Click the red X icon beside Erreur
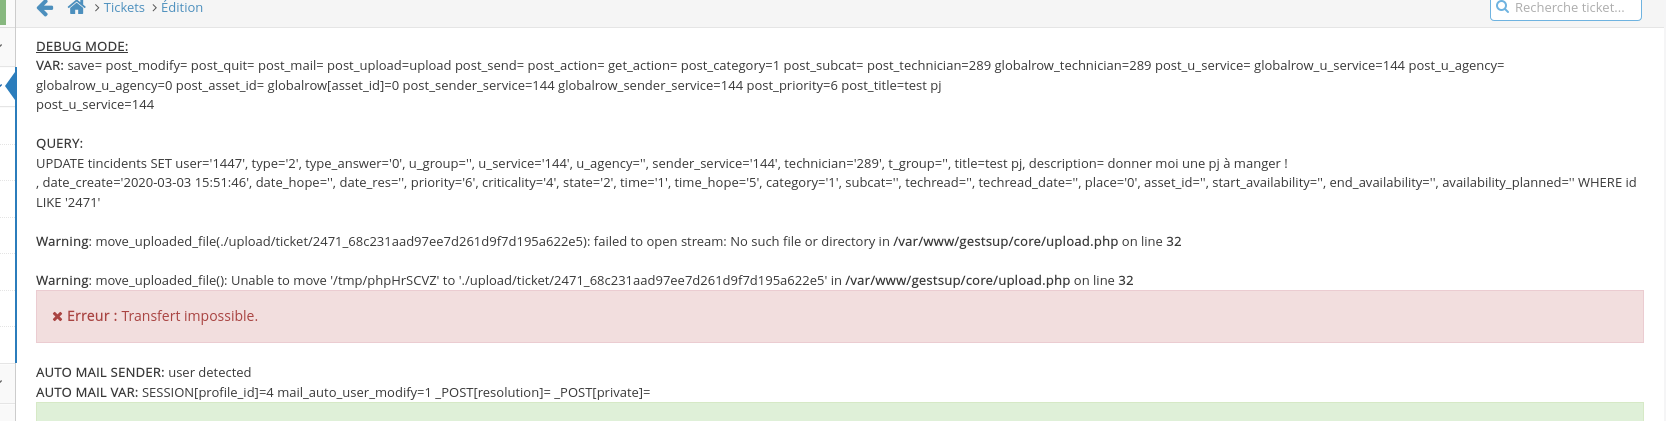 pyautogui.click(x=58, y=316)
